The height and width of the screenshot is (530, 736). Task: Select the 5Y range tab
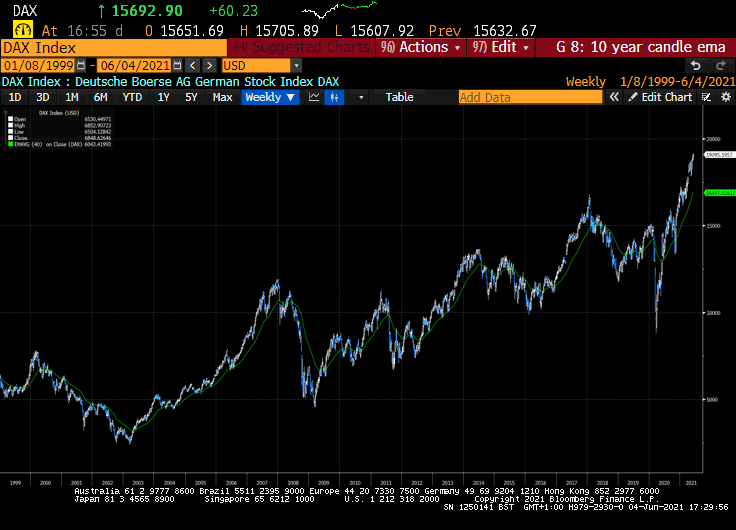point(191,97)
